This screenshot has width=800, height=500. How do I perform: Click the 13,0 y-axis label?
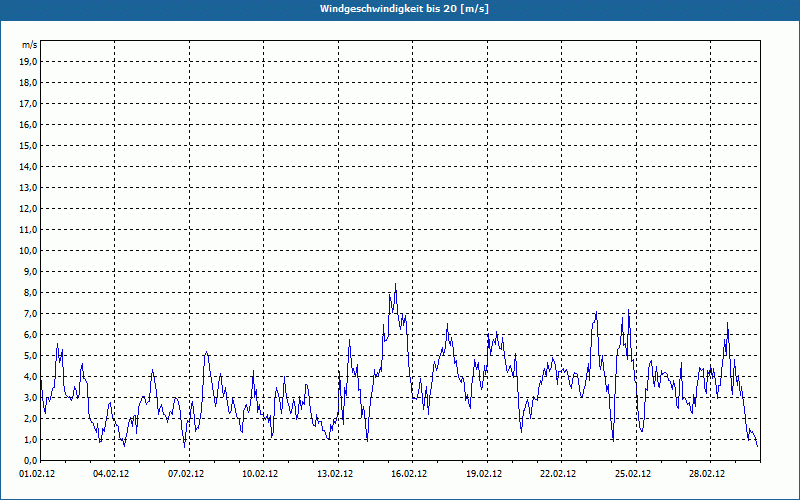click(28, 188)
